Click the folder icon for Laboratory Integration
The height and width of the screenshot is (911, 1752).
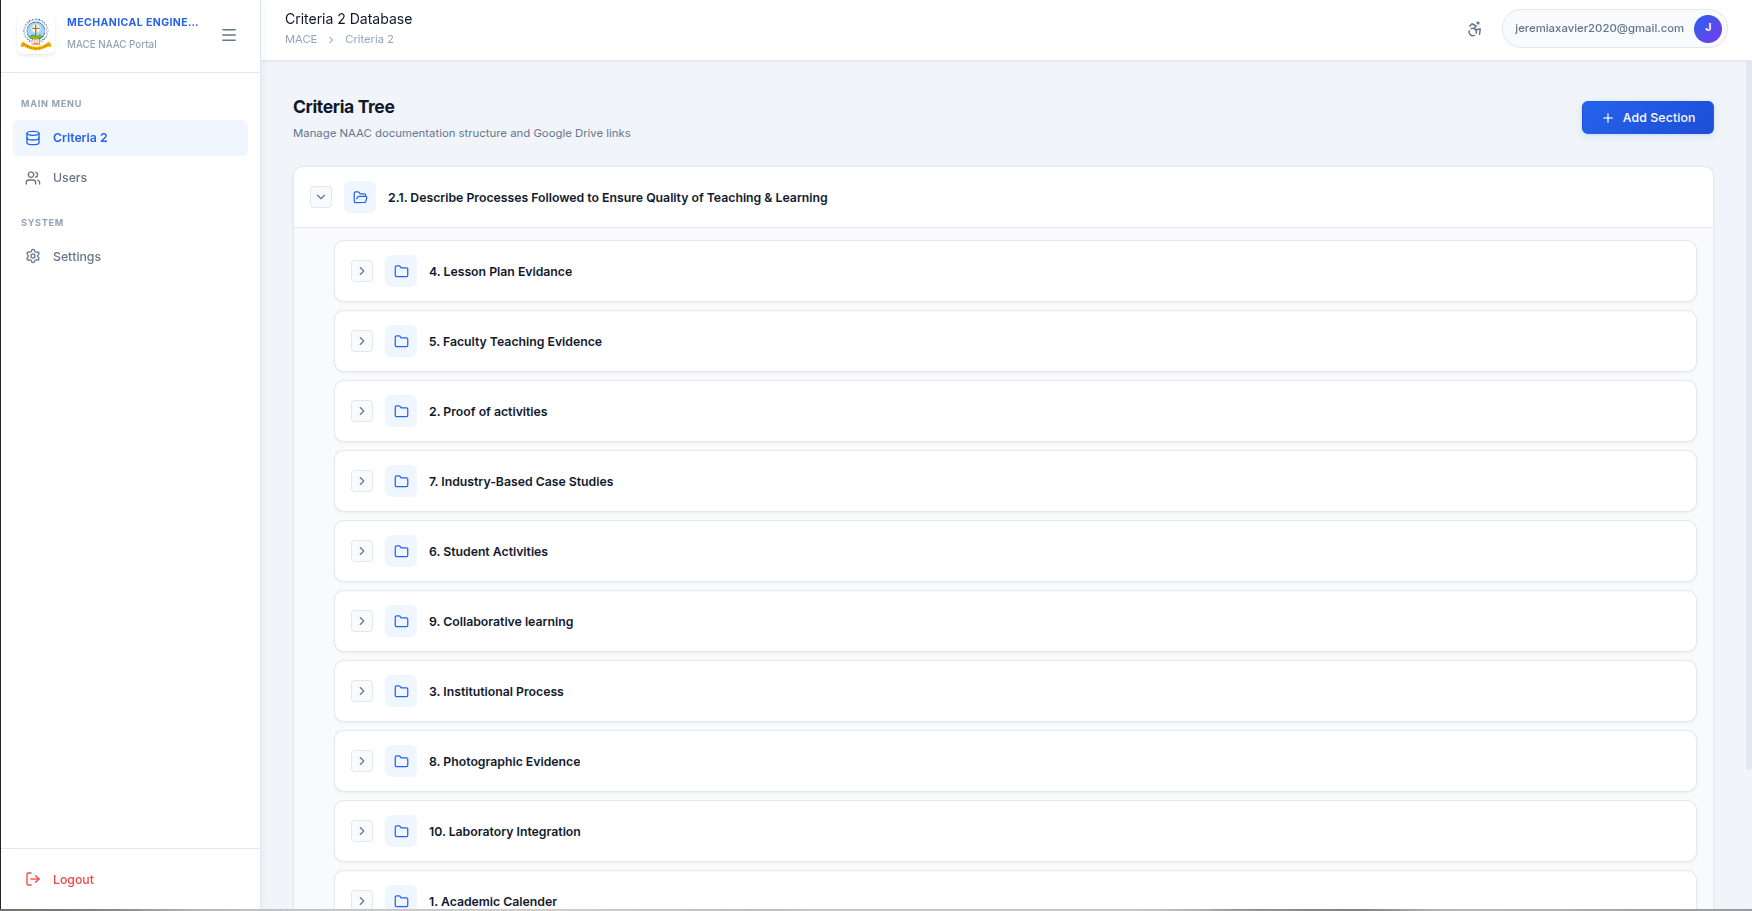click(x=401, y=831)
